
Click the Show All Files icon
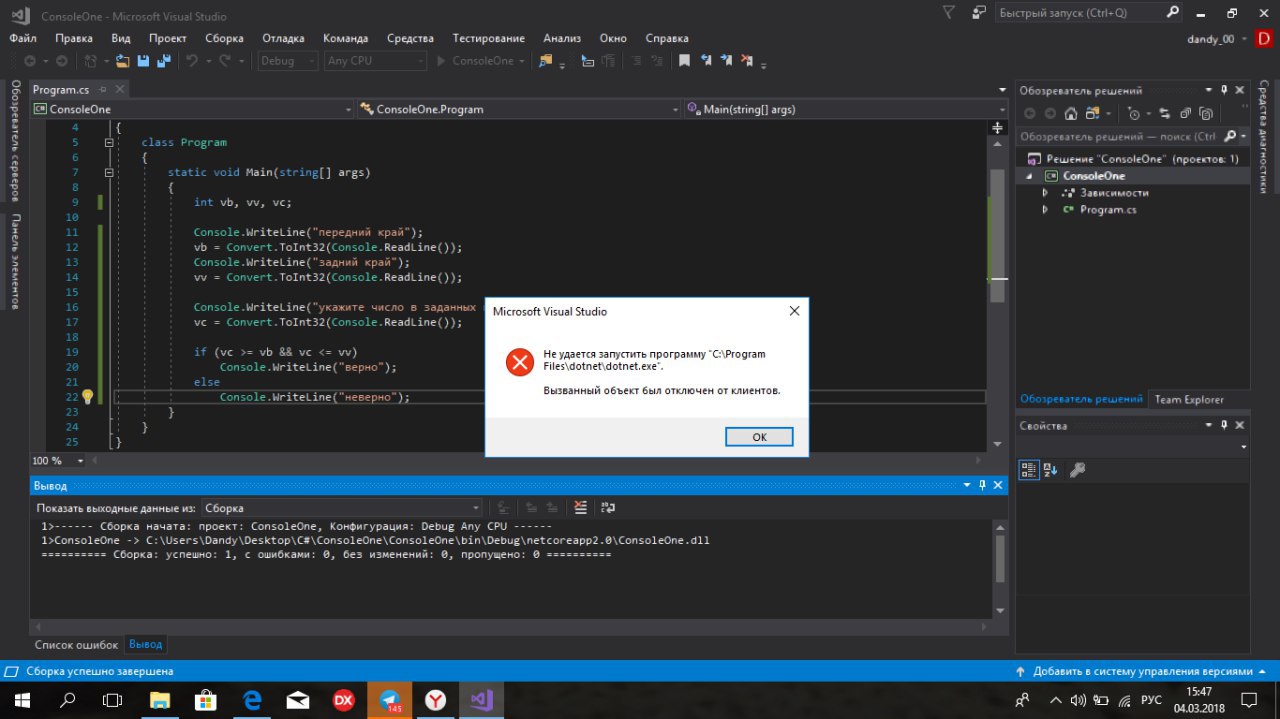pyautogui.click(x=1206, y=114)
